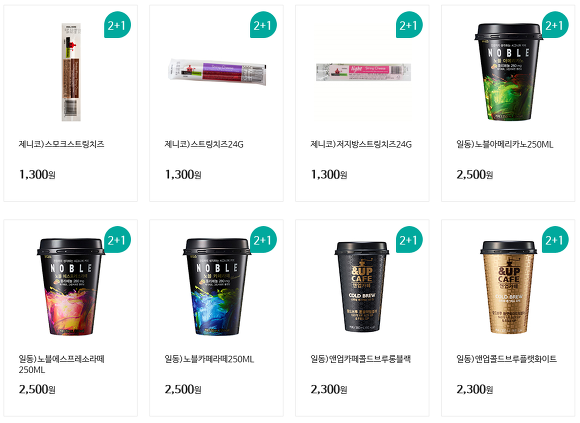Click the 2+1 badge on 노블에스프레소라떼

pos(117,240)
